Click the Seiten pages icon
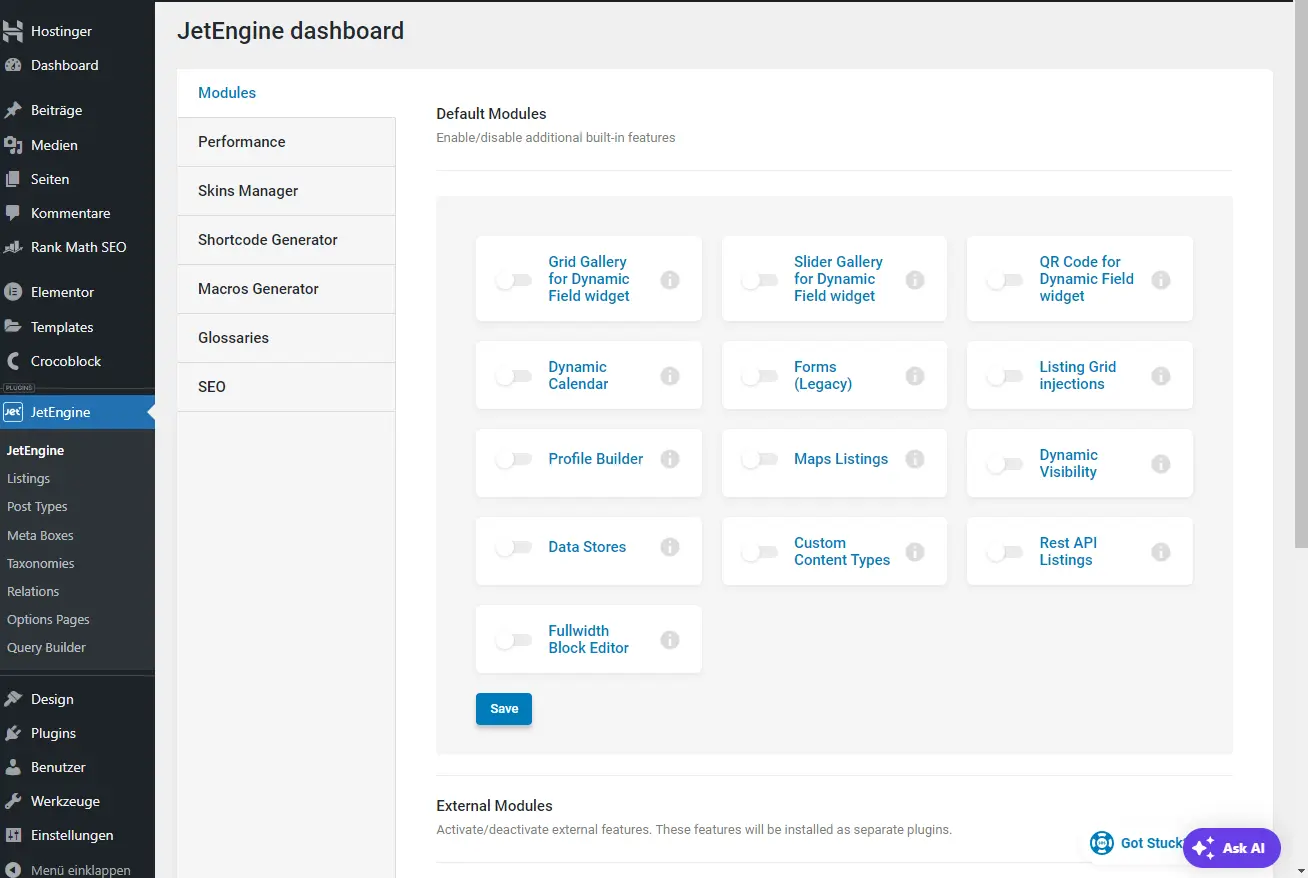The width and height of the screenshot is (1308, 878). [x=13, y=179]
